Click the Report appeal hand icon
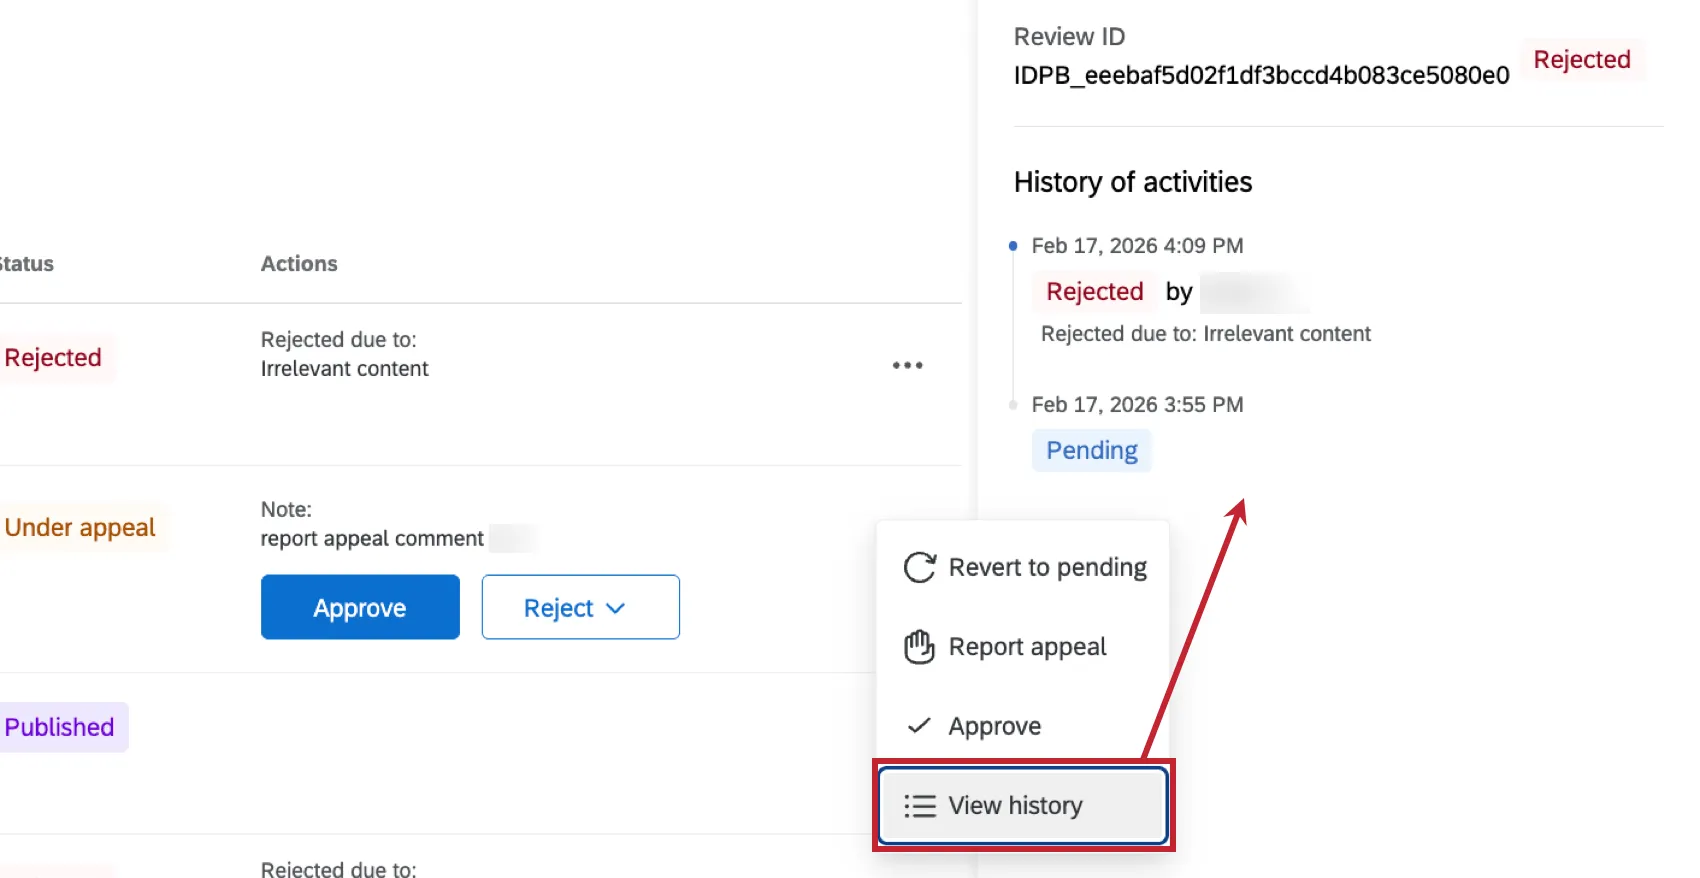 (x=919, y=647)
